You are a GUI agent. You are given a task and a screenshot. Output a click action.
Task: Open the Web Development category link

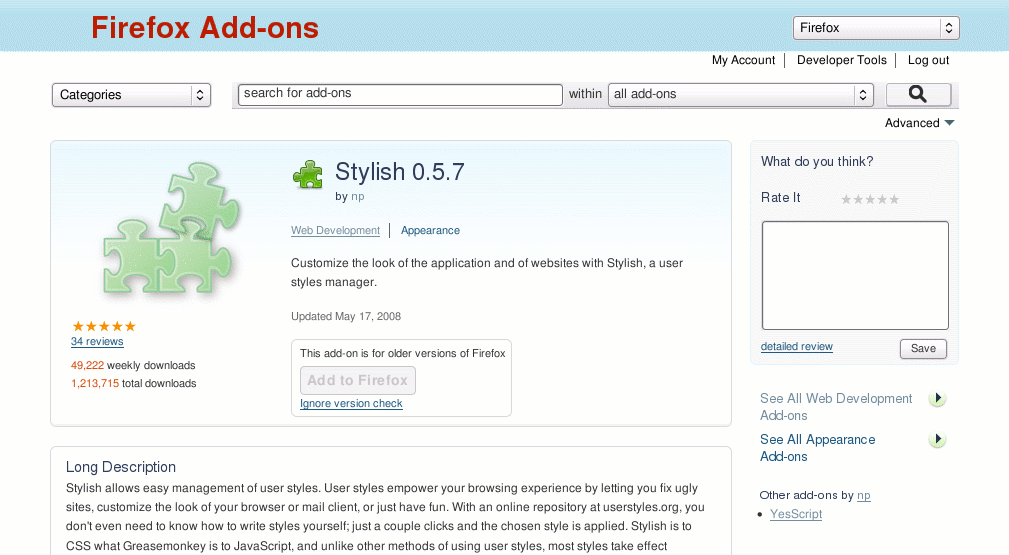pyautogui.click(x=335, y=230)
